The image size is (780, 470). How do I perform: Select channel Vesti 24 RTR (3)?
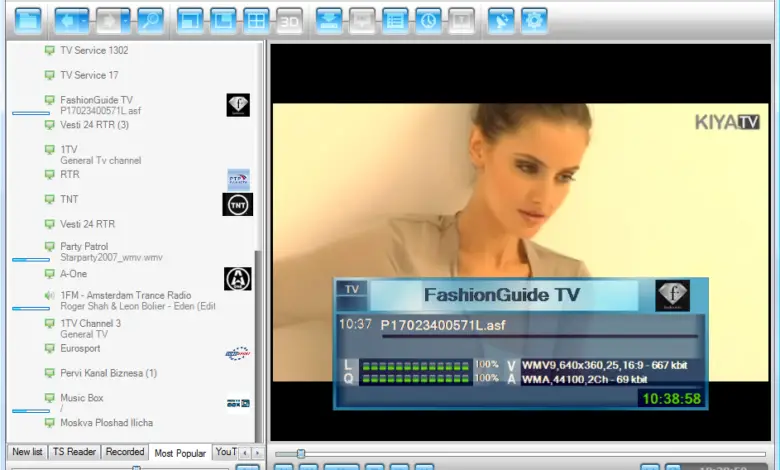tap(95, 125)
